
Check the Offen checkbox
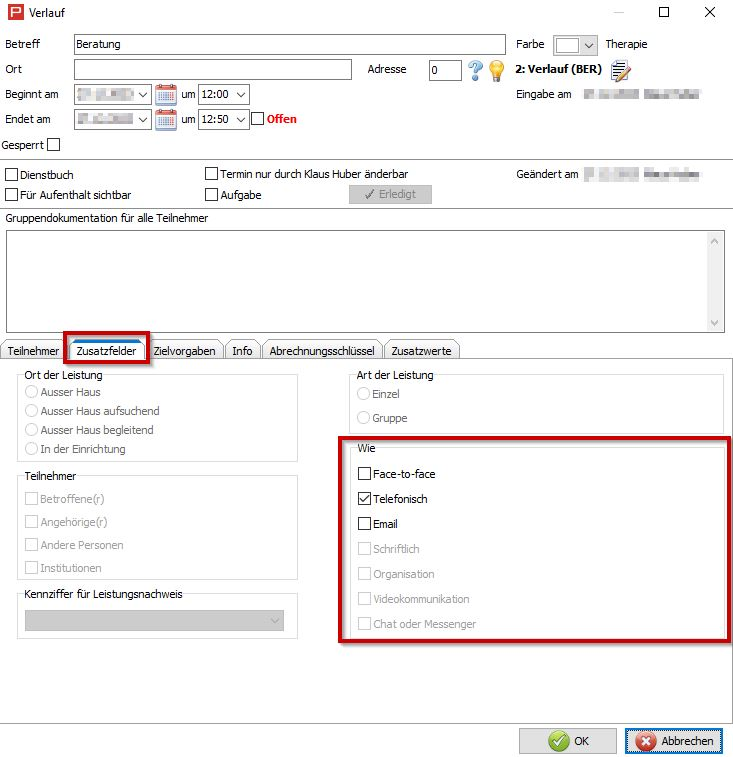257,119
